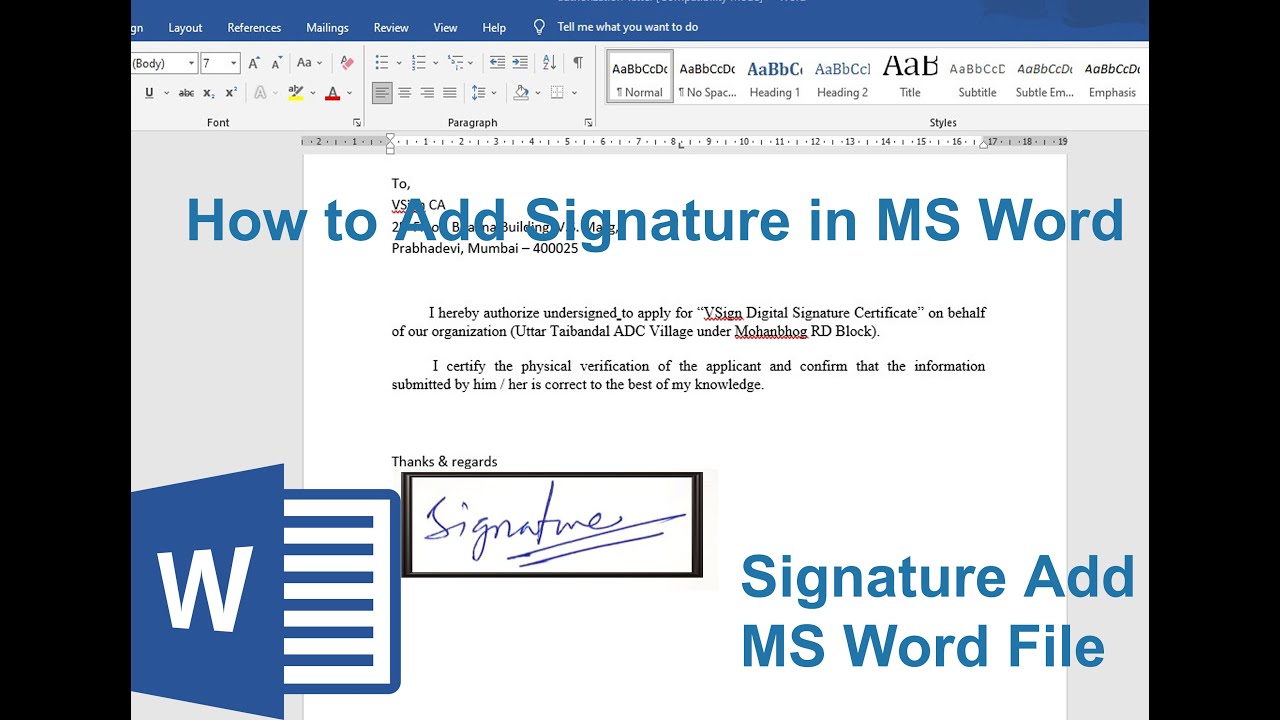Click Tell me what you want to do

628,27
